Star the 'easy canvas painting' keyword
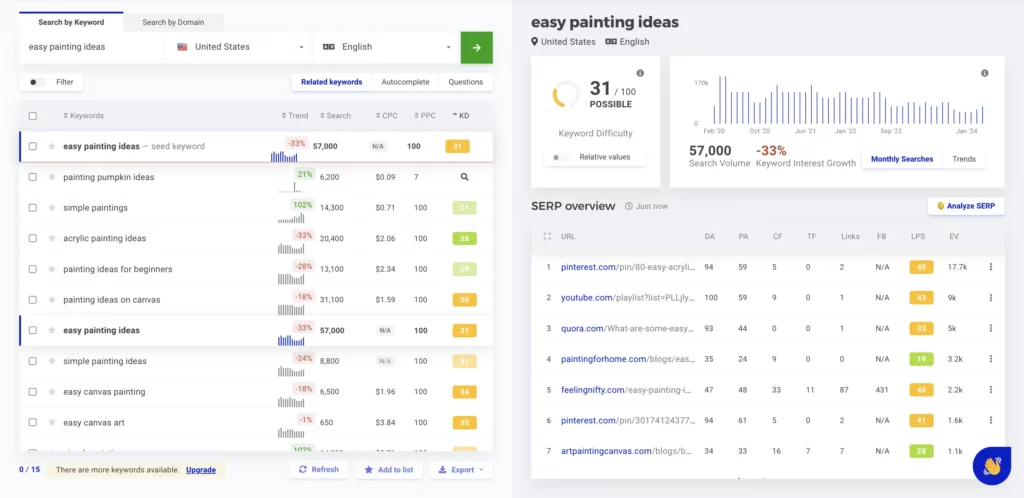1024x498 pixels. 52,392
